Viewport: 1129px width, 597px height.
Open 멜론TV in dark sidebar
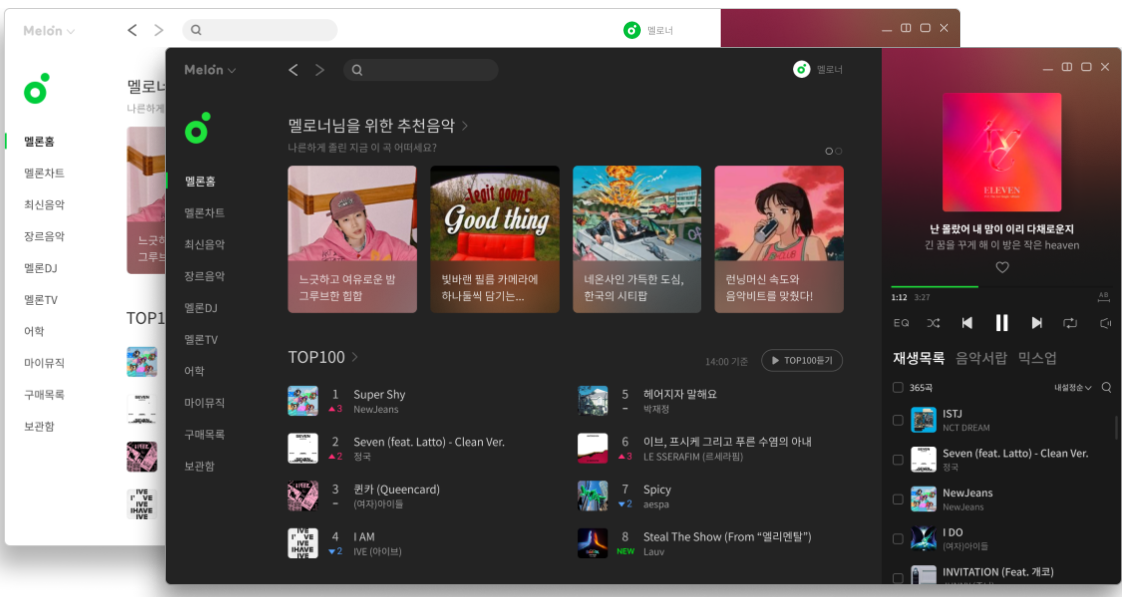tap(201, 340)
